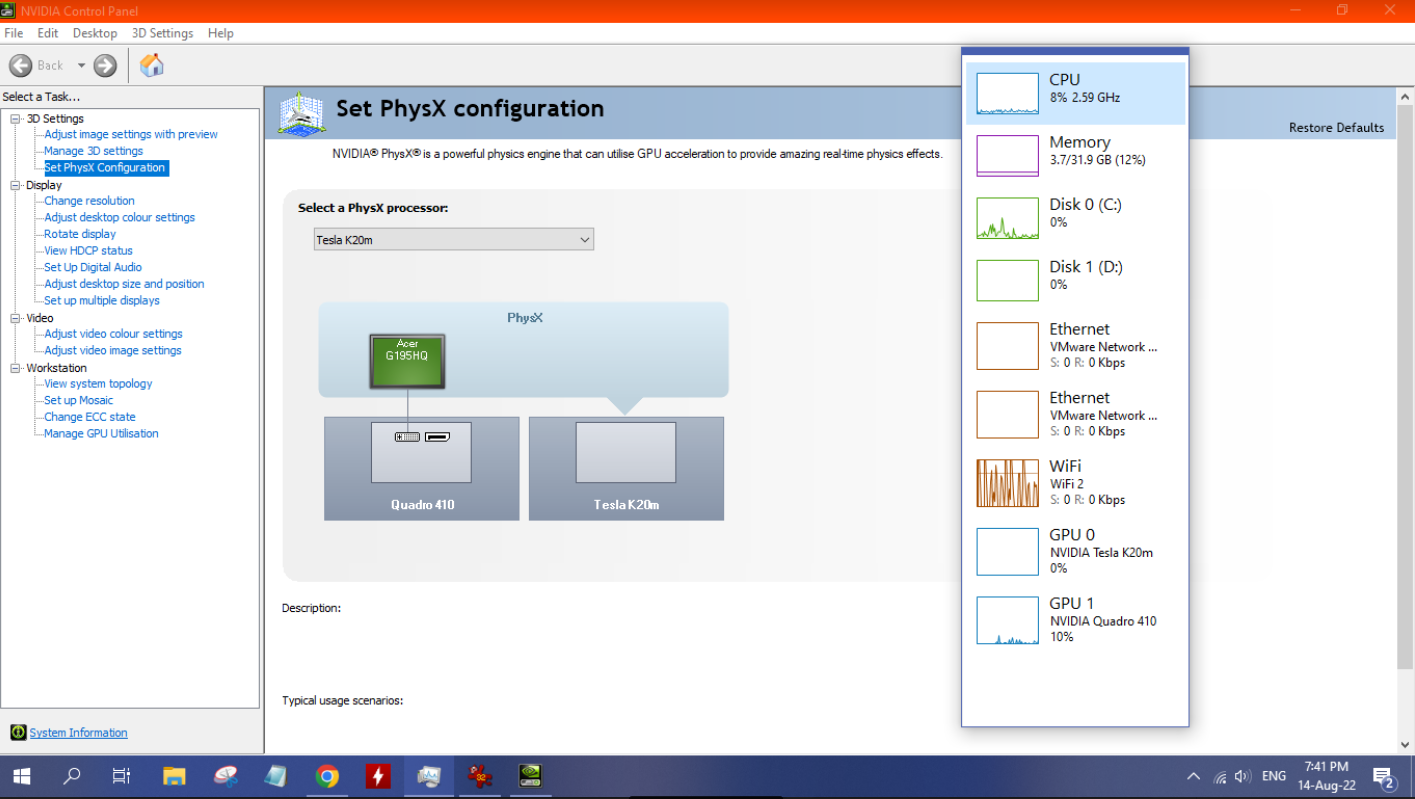Select Set PhysX Configuration task
The height and width of the screenshot is (799, 1415).
105,168
